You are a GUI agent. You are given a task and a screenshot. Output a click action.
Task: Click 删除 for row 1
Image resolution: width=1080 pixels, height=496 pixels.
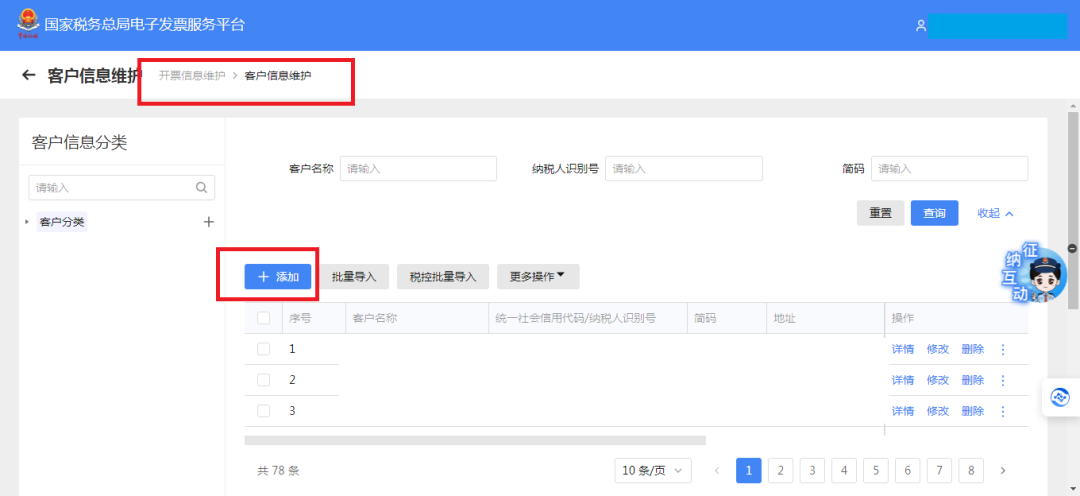(x=973, y=349)
